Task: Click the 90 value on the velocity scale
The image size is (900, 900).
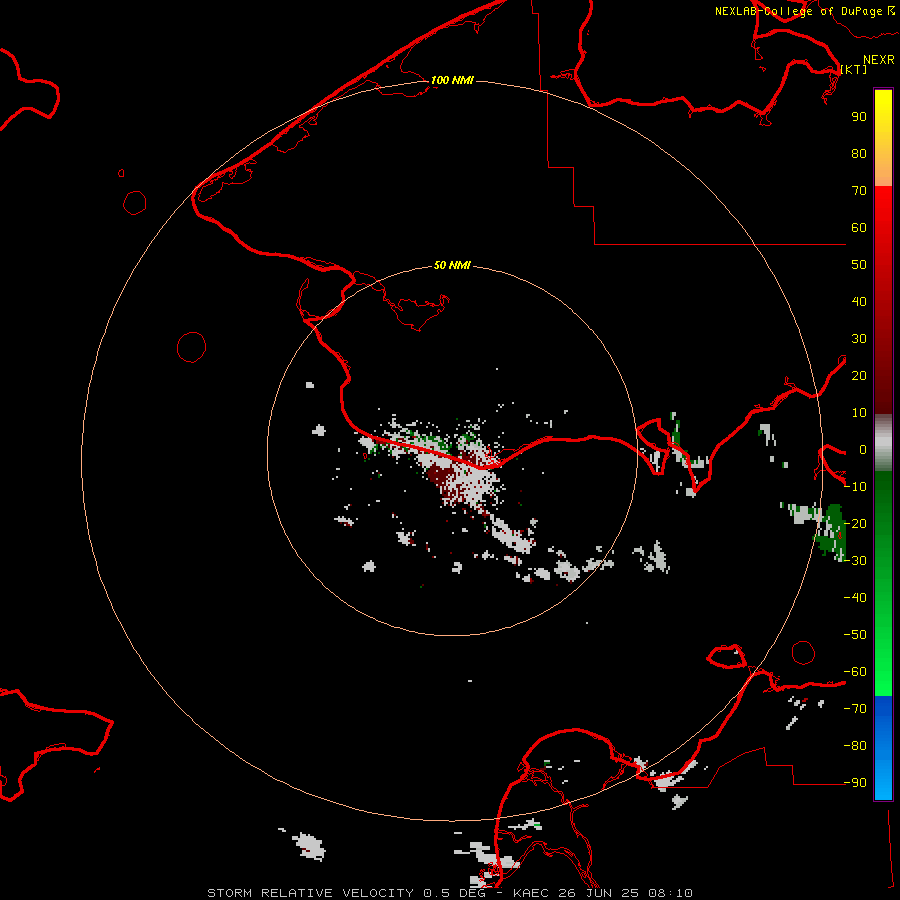Action: pos(859,117)
